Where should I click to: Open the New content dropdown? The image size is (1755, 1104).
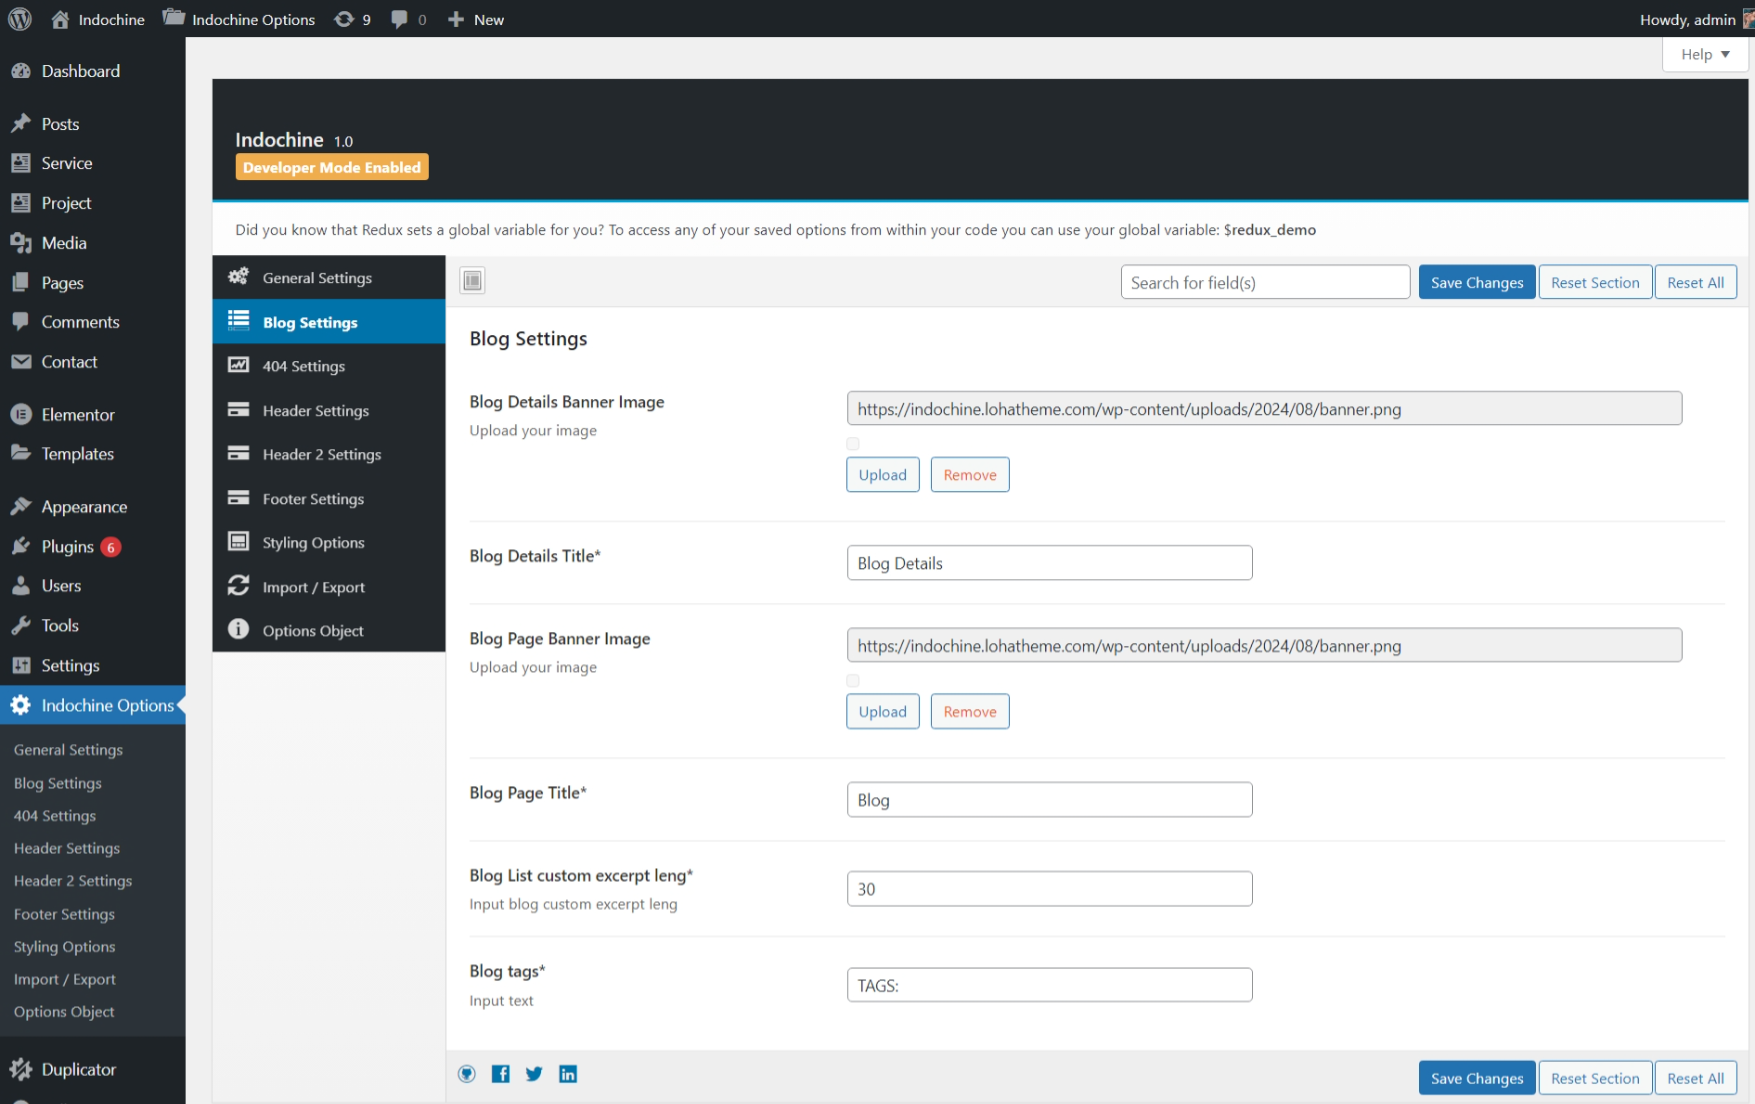click(x=476, y=19)
